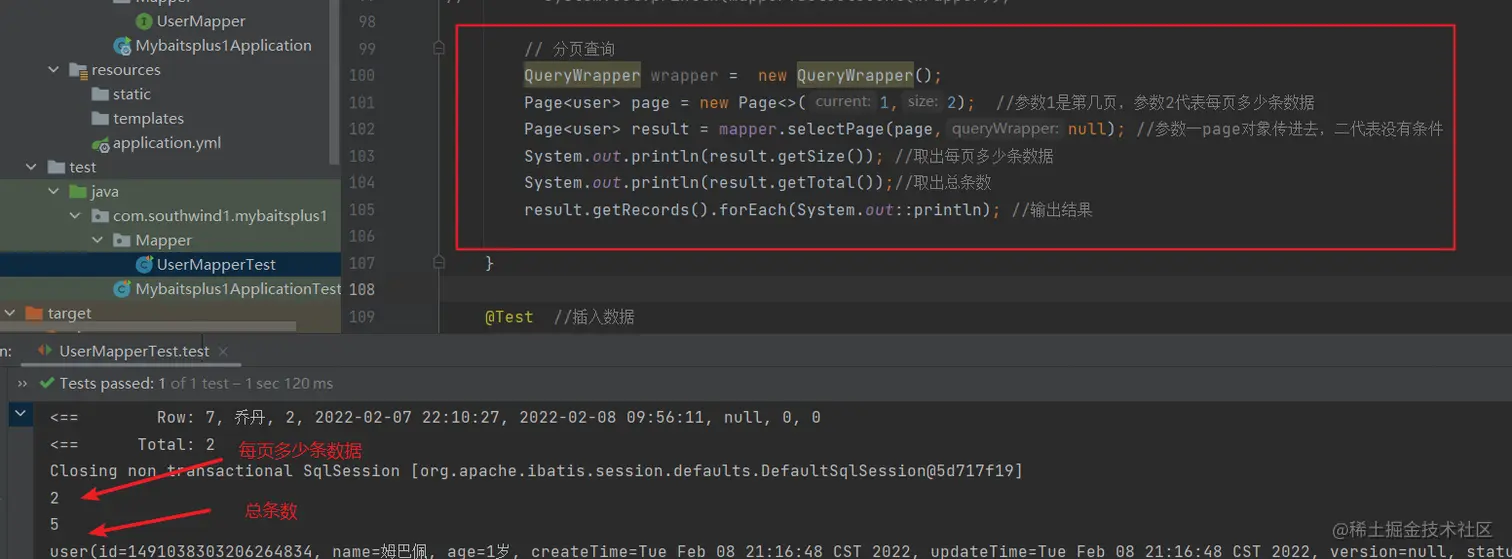Click the user(id=1491038303206264834 output line
Screen dimensions: 1512x559
coord(780,551)
